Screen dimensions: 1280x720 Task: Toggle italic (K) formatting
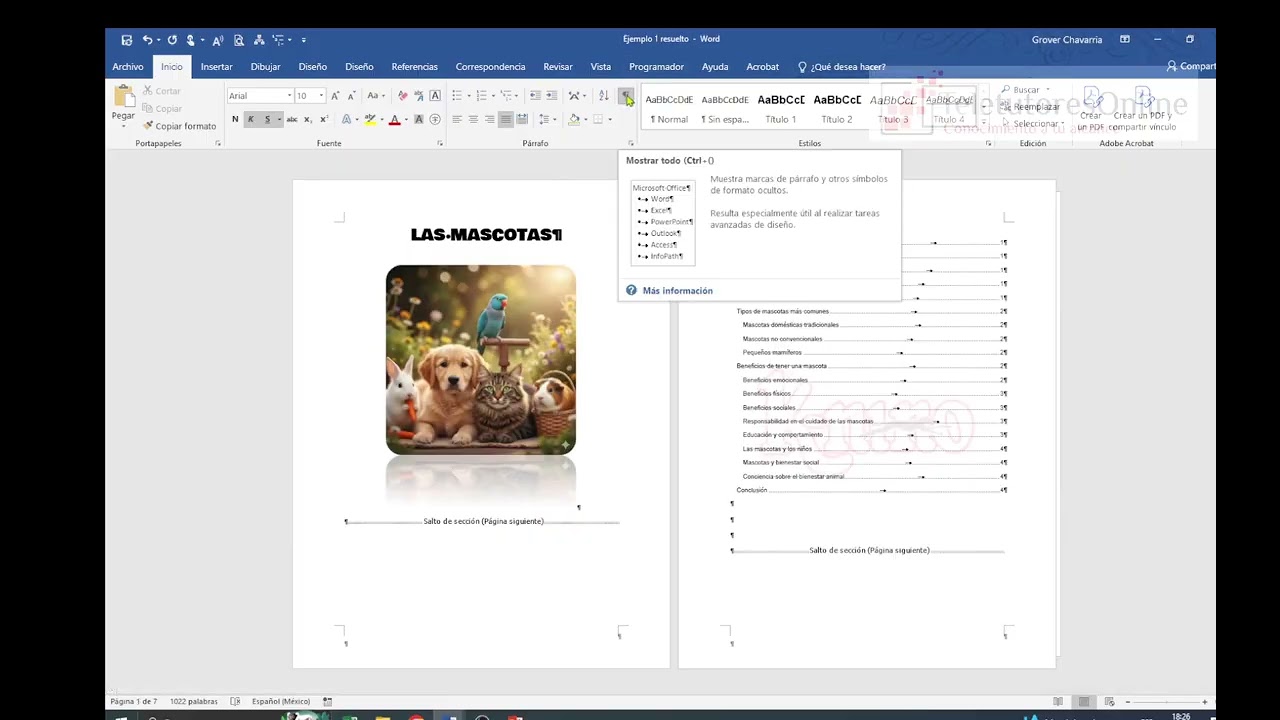[x=251, y=119]
